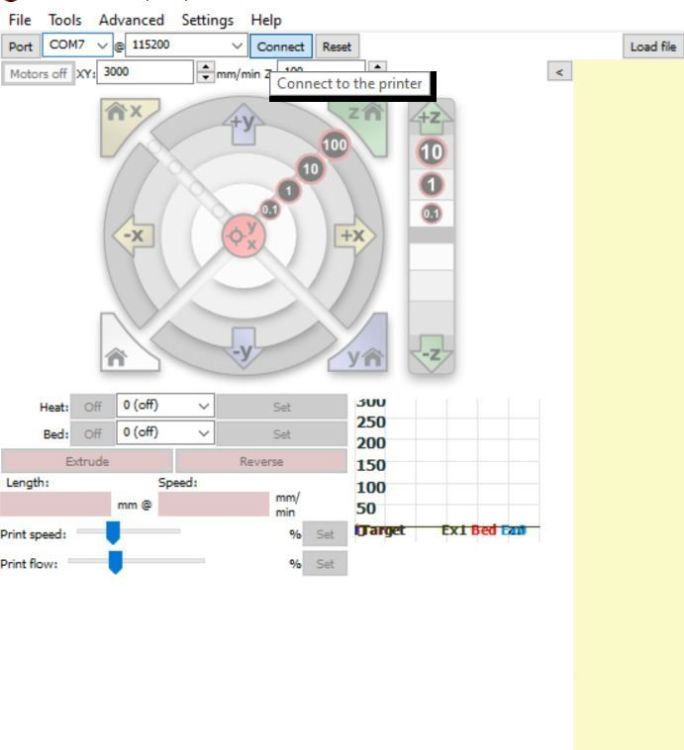Click the extrusion Length field
Screen dimensions: 684x750
55,504
